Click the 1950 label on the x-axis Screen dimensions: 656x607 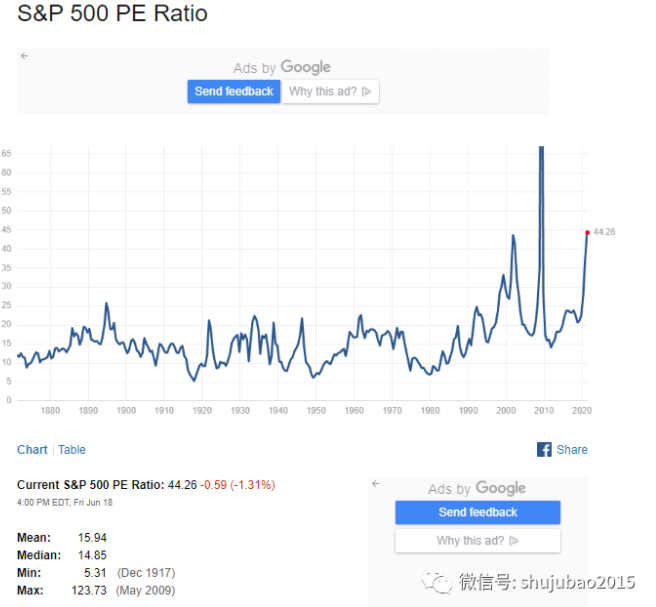(x=316, y=411)
